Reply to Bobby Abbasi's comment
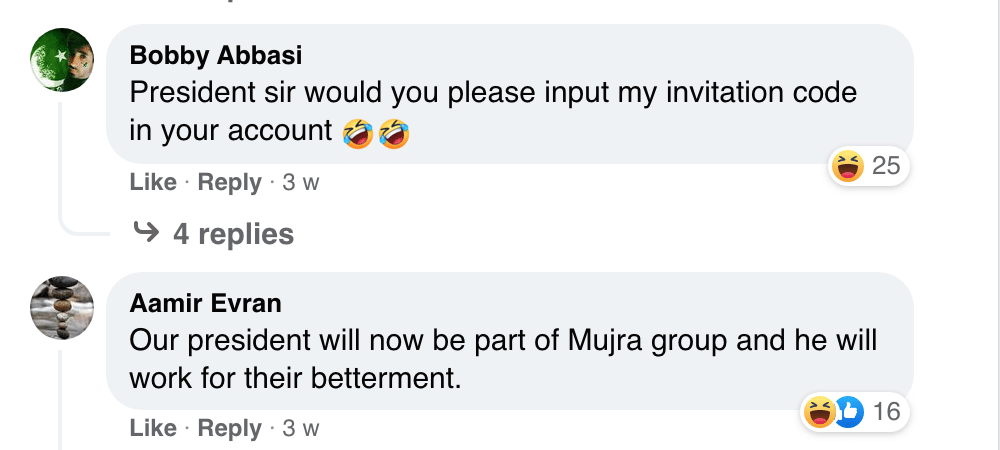Screen dimensions: 1000x450 click(x=229, y=183)
